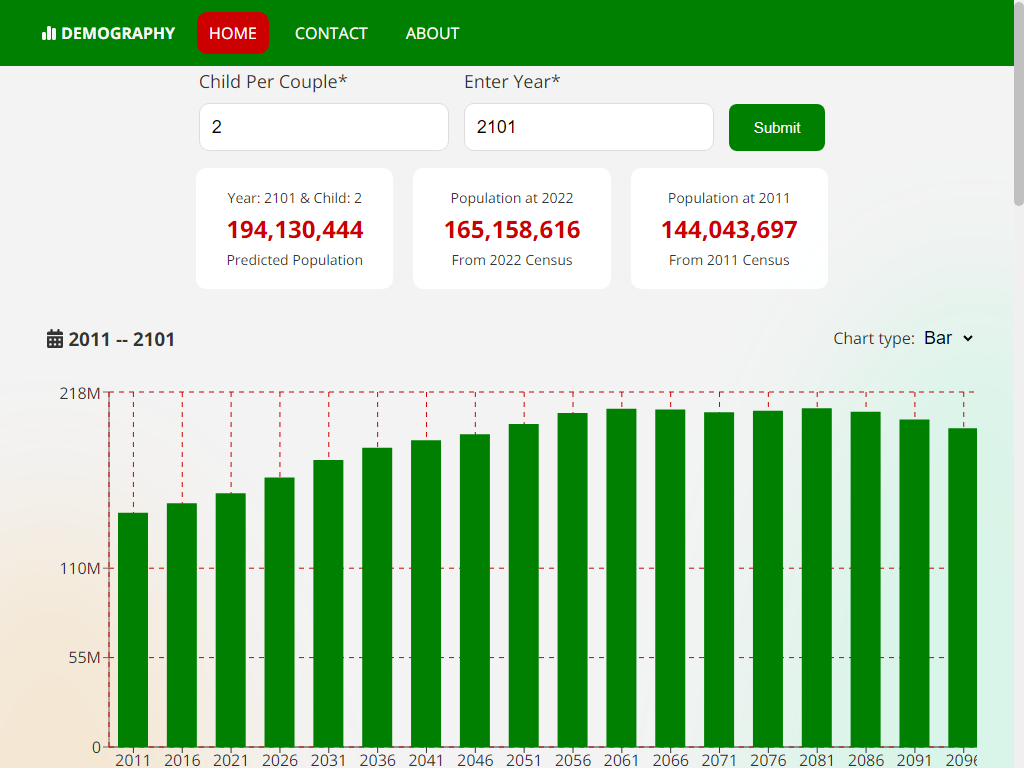Screen dimensions: 1024x768
Task: Click the 2066 bar in the chart
Action: click(670, 578)
